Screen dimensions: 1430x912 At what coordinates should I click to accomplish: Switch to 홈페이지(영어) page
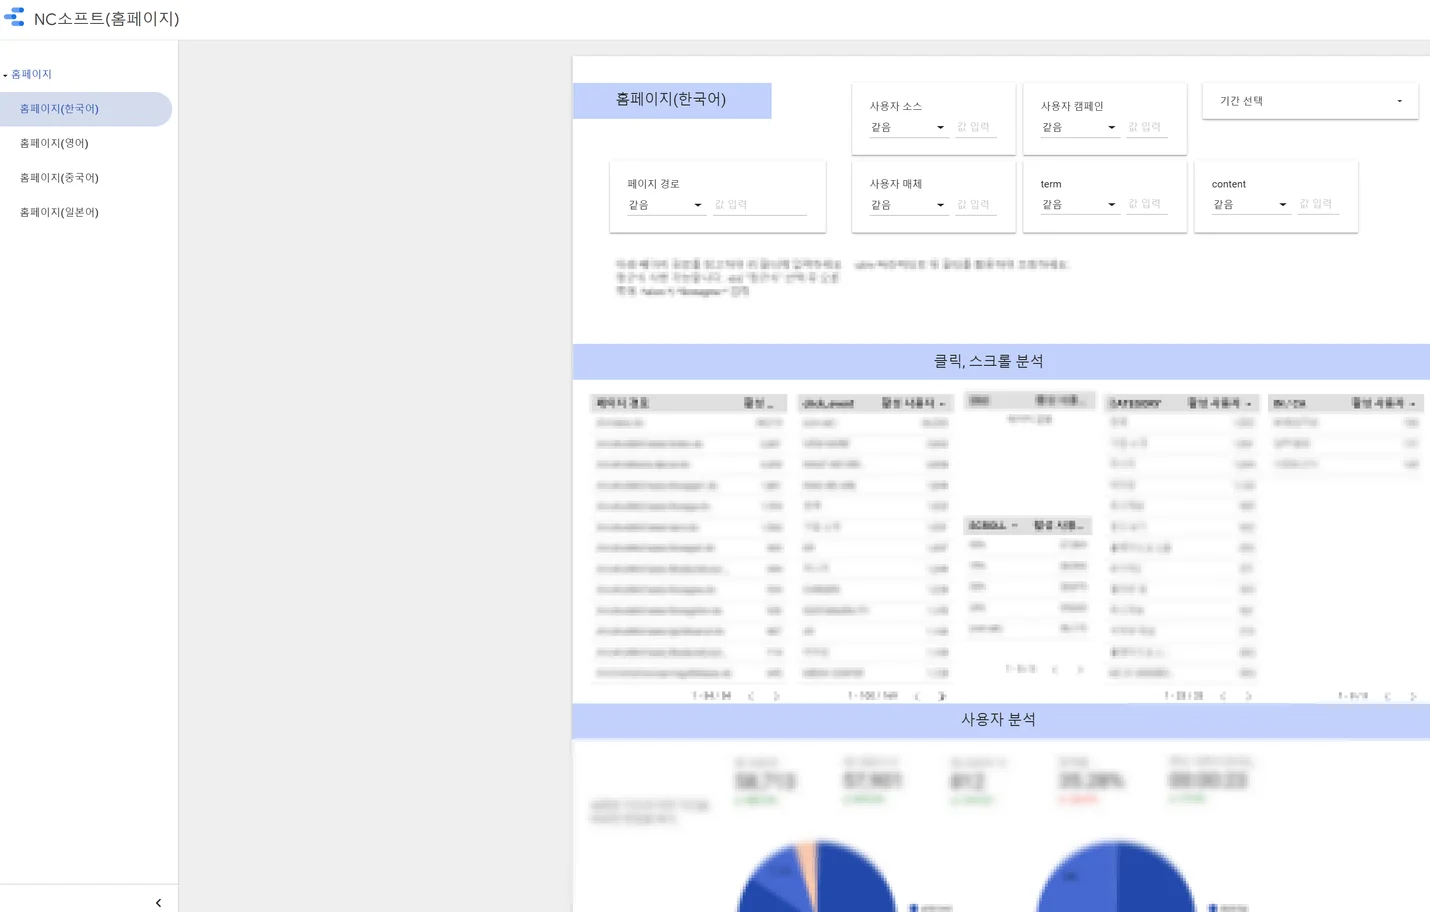tap(54, 143)
